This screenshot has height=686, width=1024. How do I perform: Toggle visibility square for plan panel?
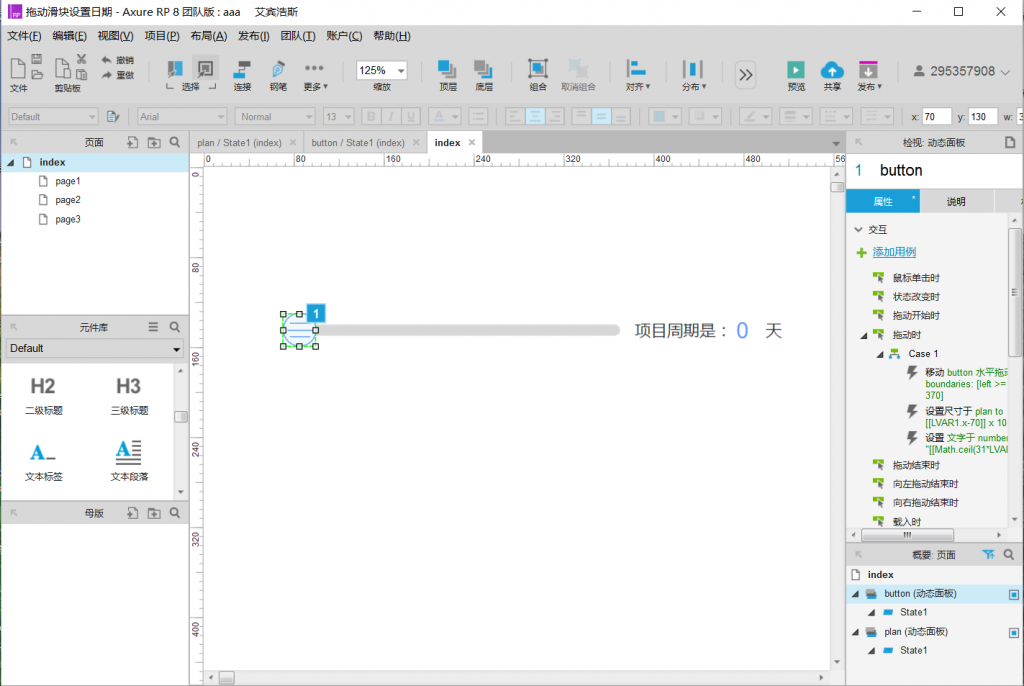[1014, 632]
